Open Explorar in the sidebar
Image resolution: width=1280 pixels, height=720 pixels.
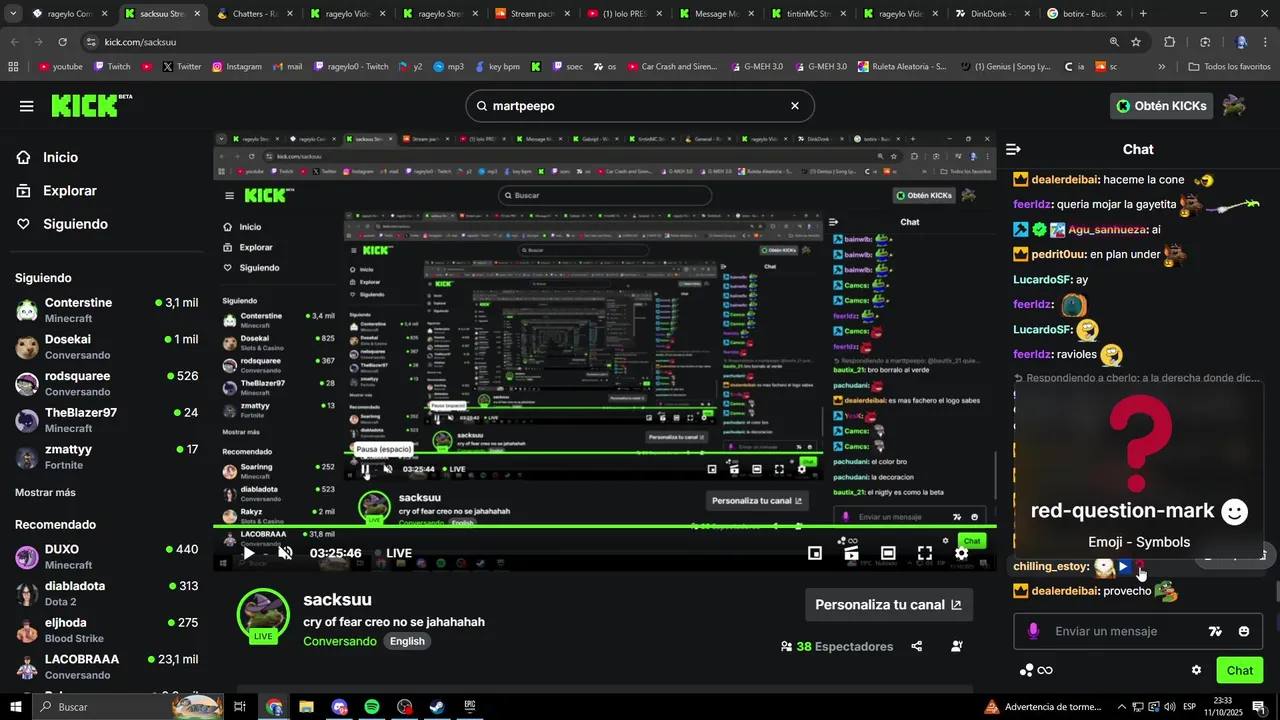[x=57, y=191]
